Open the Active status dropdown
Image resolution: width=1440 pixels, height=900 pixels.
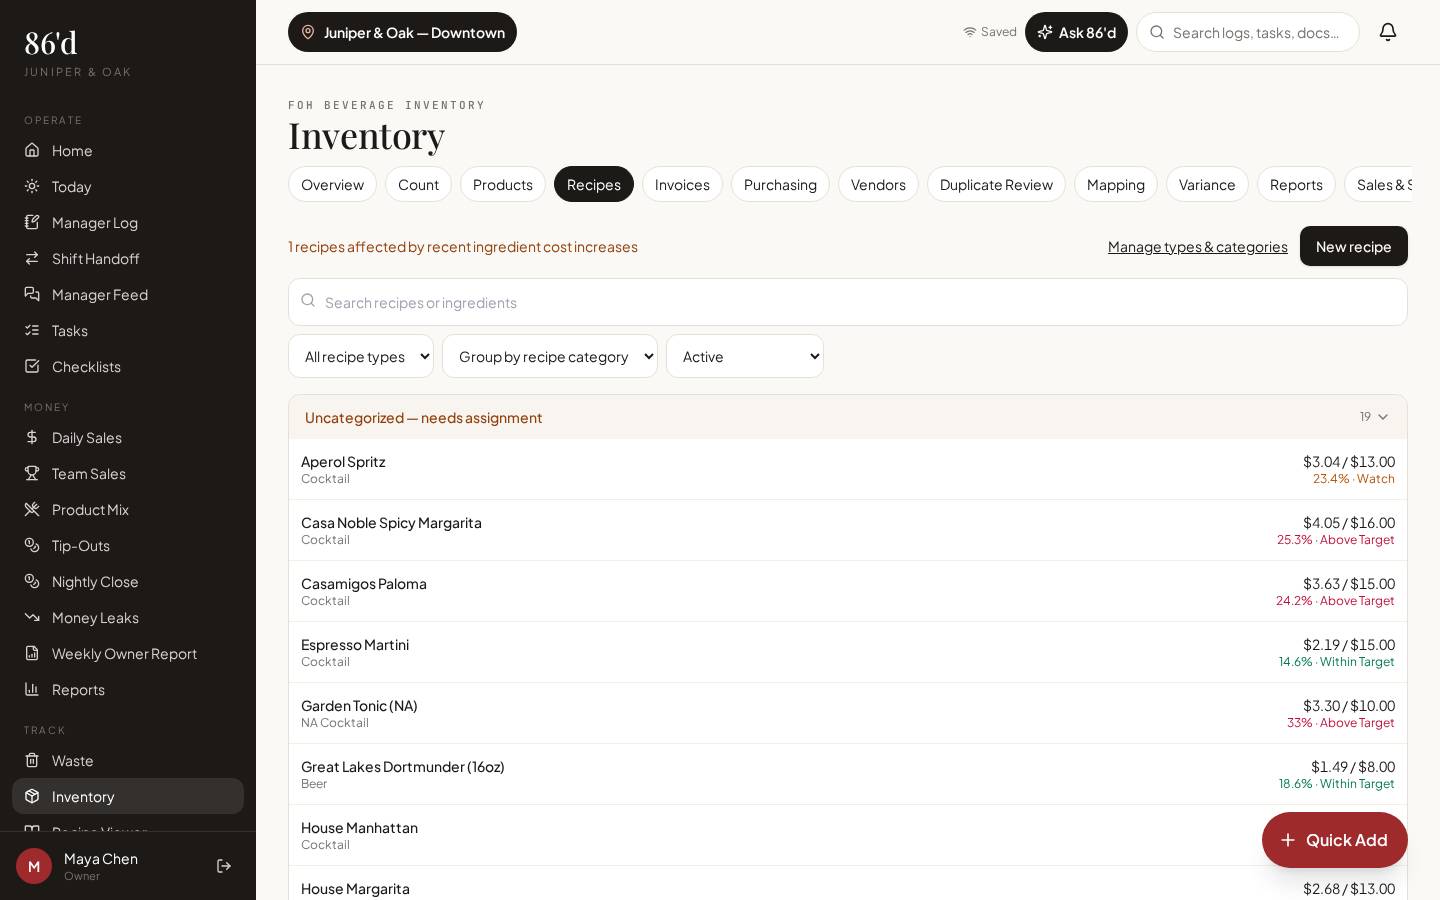click(745, 356)
